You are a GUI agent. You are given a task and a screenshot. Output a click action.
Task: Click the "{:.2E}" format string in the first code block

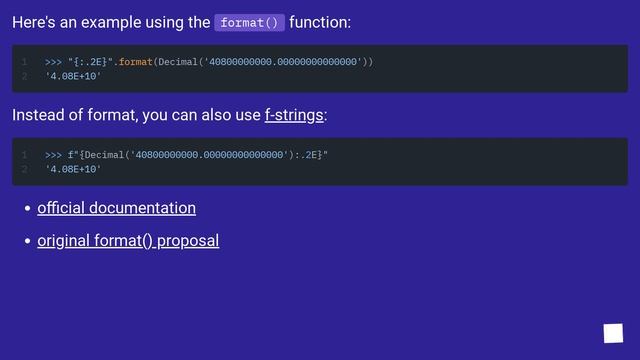90,62
